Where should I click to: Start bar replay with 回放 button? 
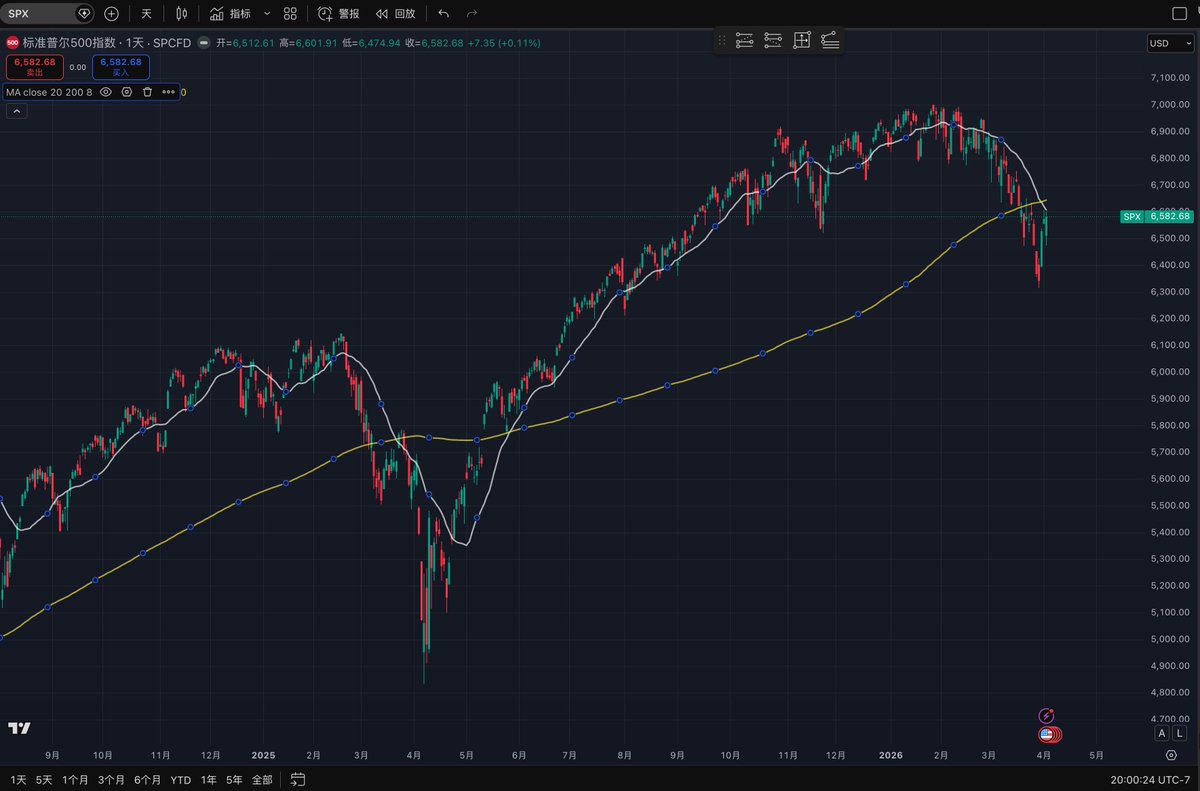coord(395,14)
